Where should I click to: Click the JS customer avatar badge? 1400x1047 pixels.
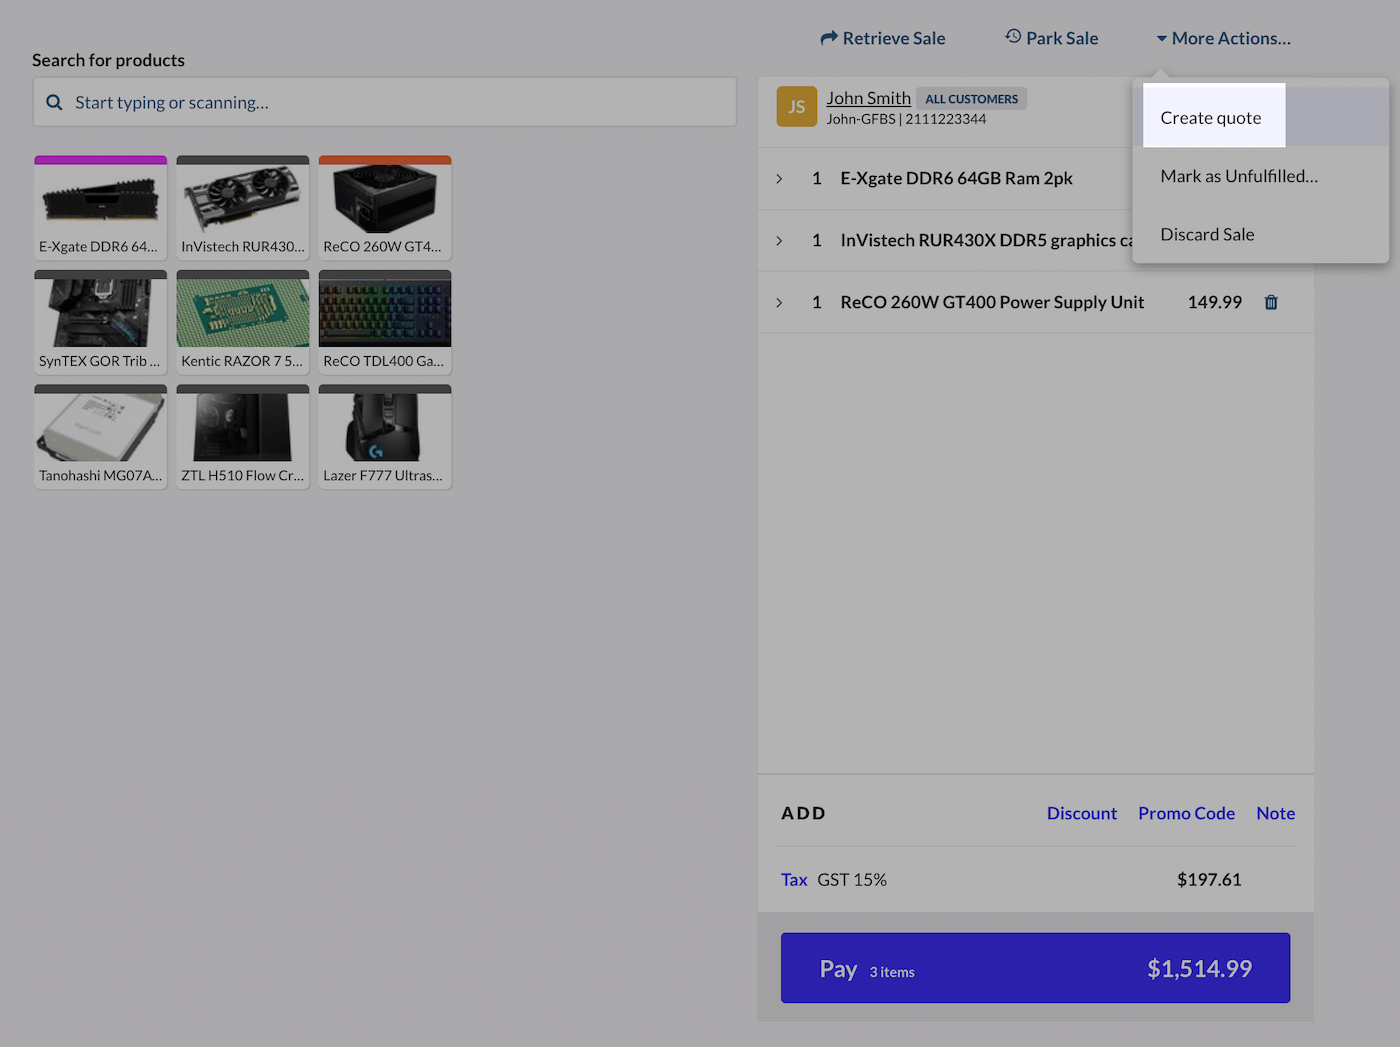tap(796, 106)
